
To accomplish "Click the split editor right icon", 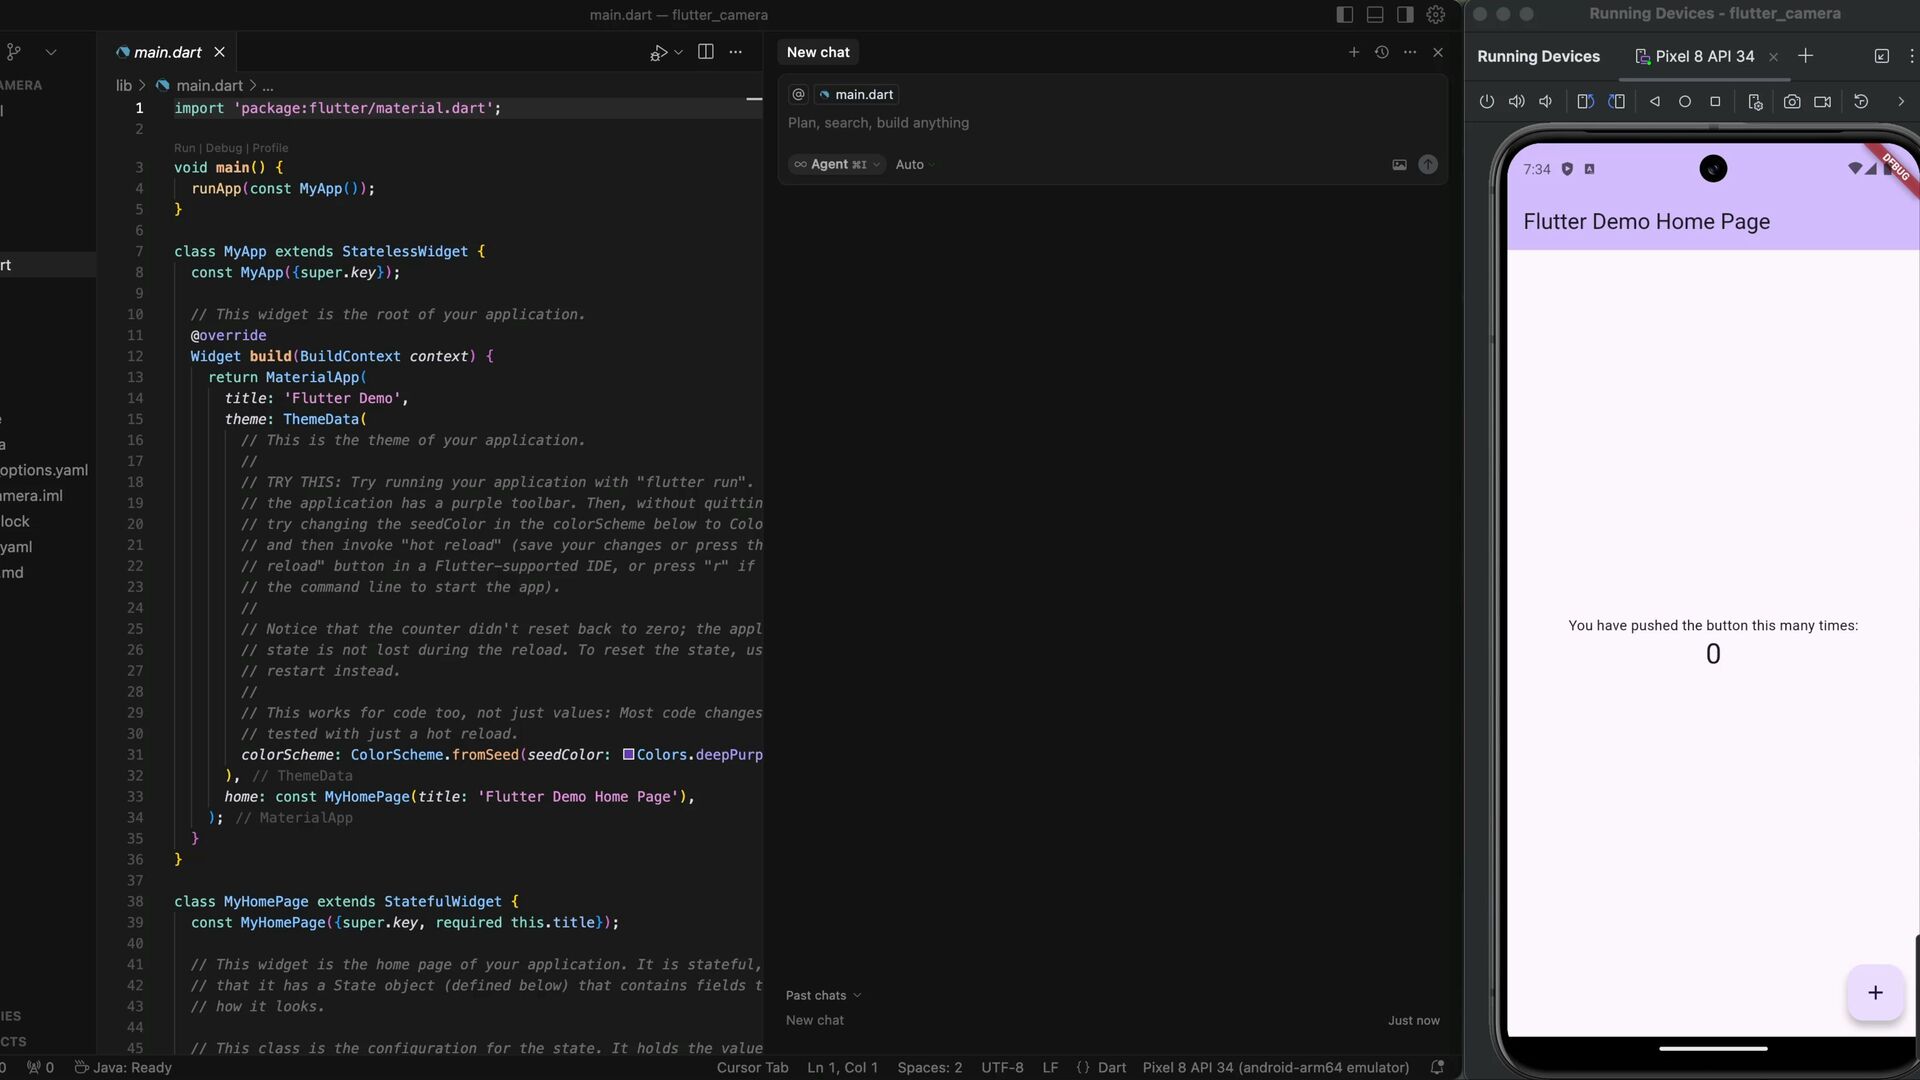I will 705,52.
